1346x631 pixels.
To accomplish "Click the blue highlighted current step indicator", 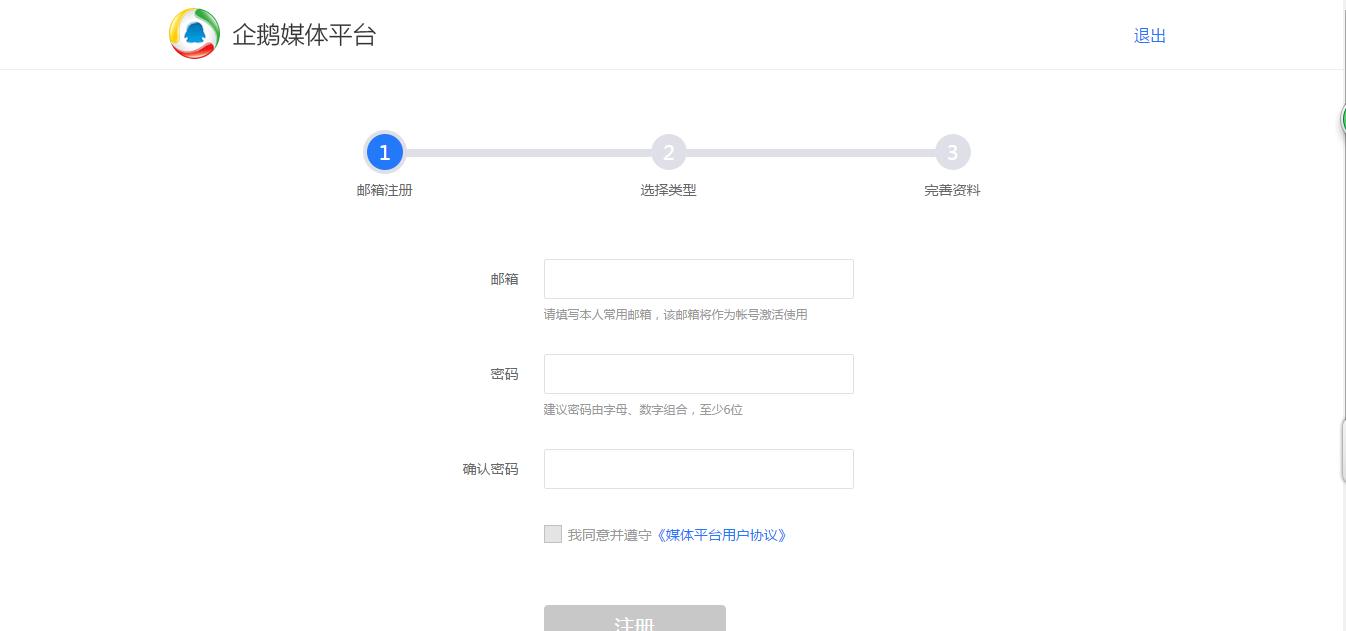I will 385,152.
